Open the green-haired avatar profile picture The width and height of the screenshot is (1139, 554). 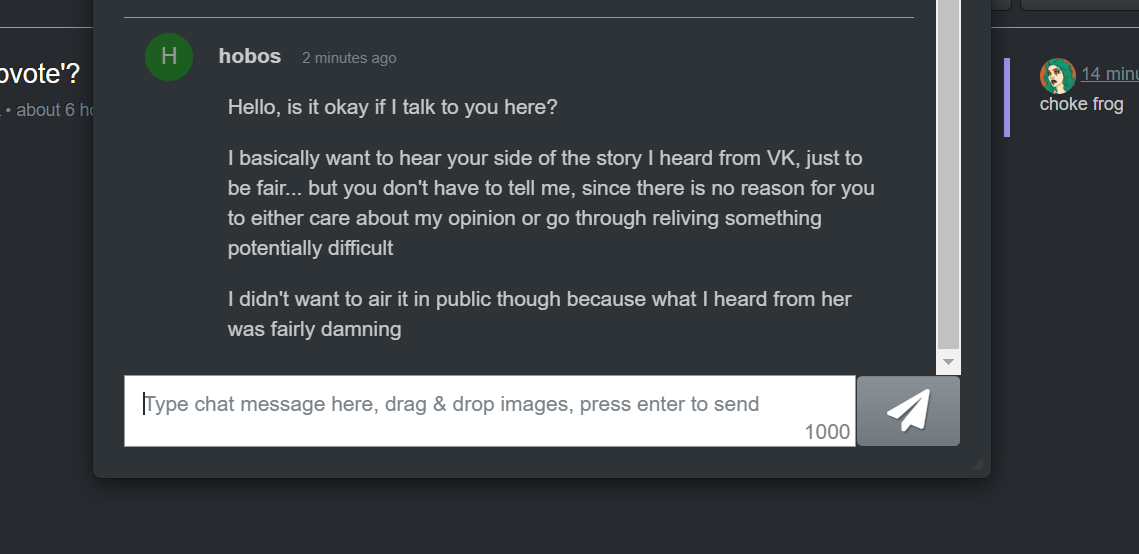point(1057,75)
